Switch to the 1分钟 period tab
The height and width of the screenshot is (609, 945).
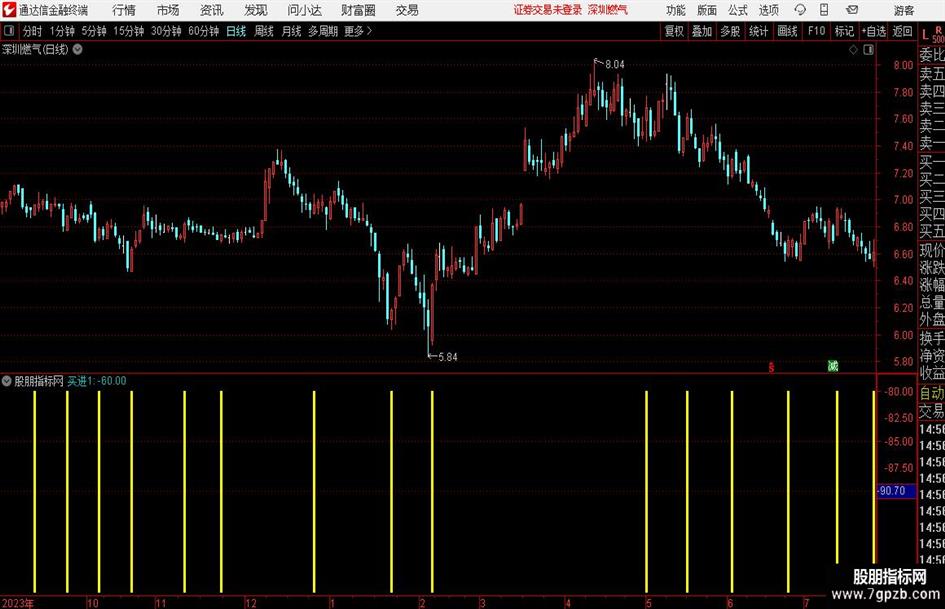[62, 31]
